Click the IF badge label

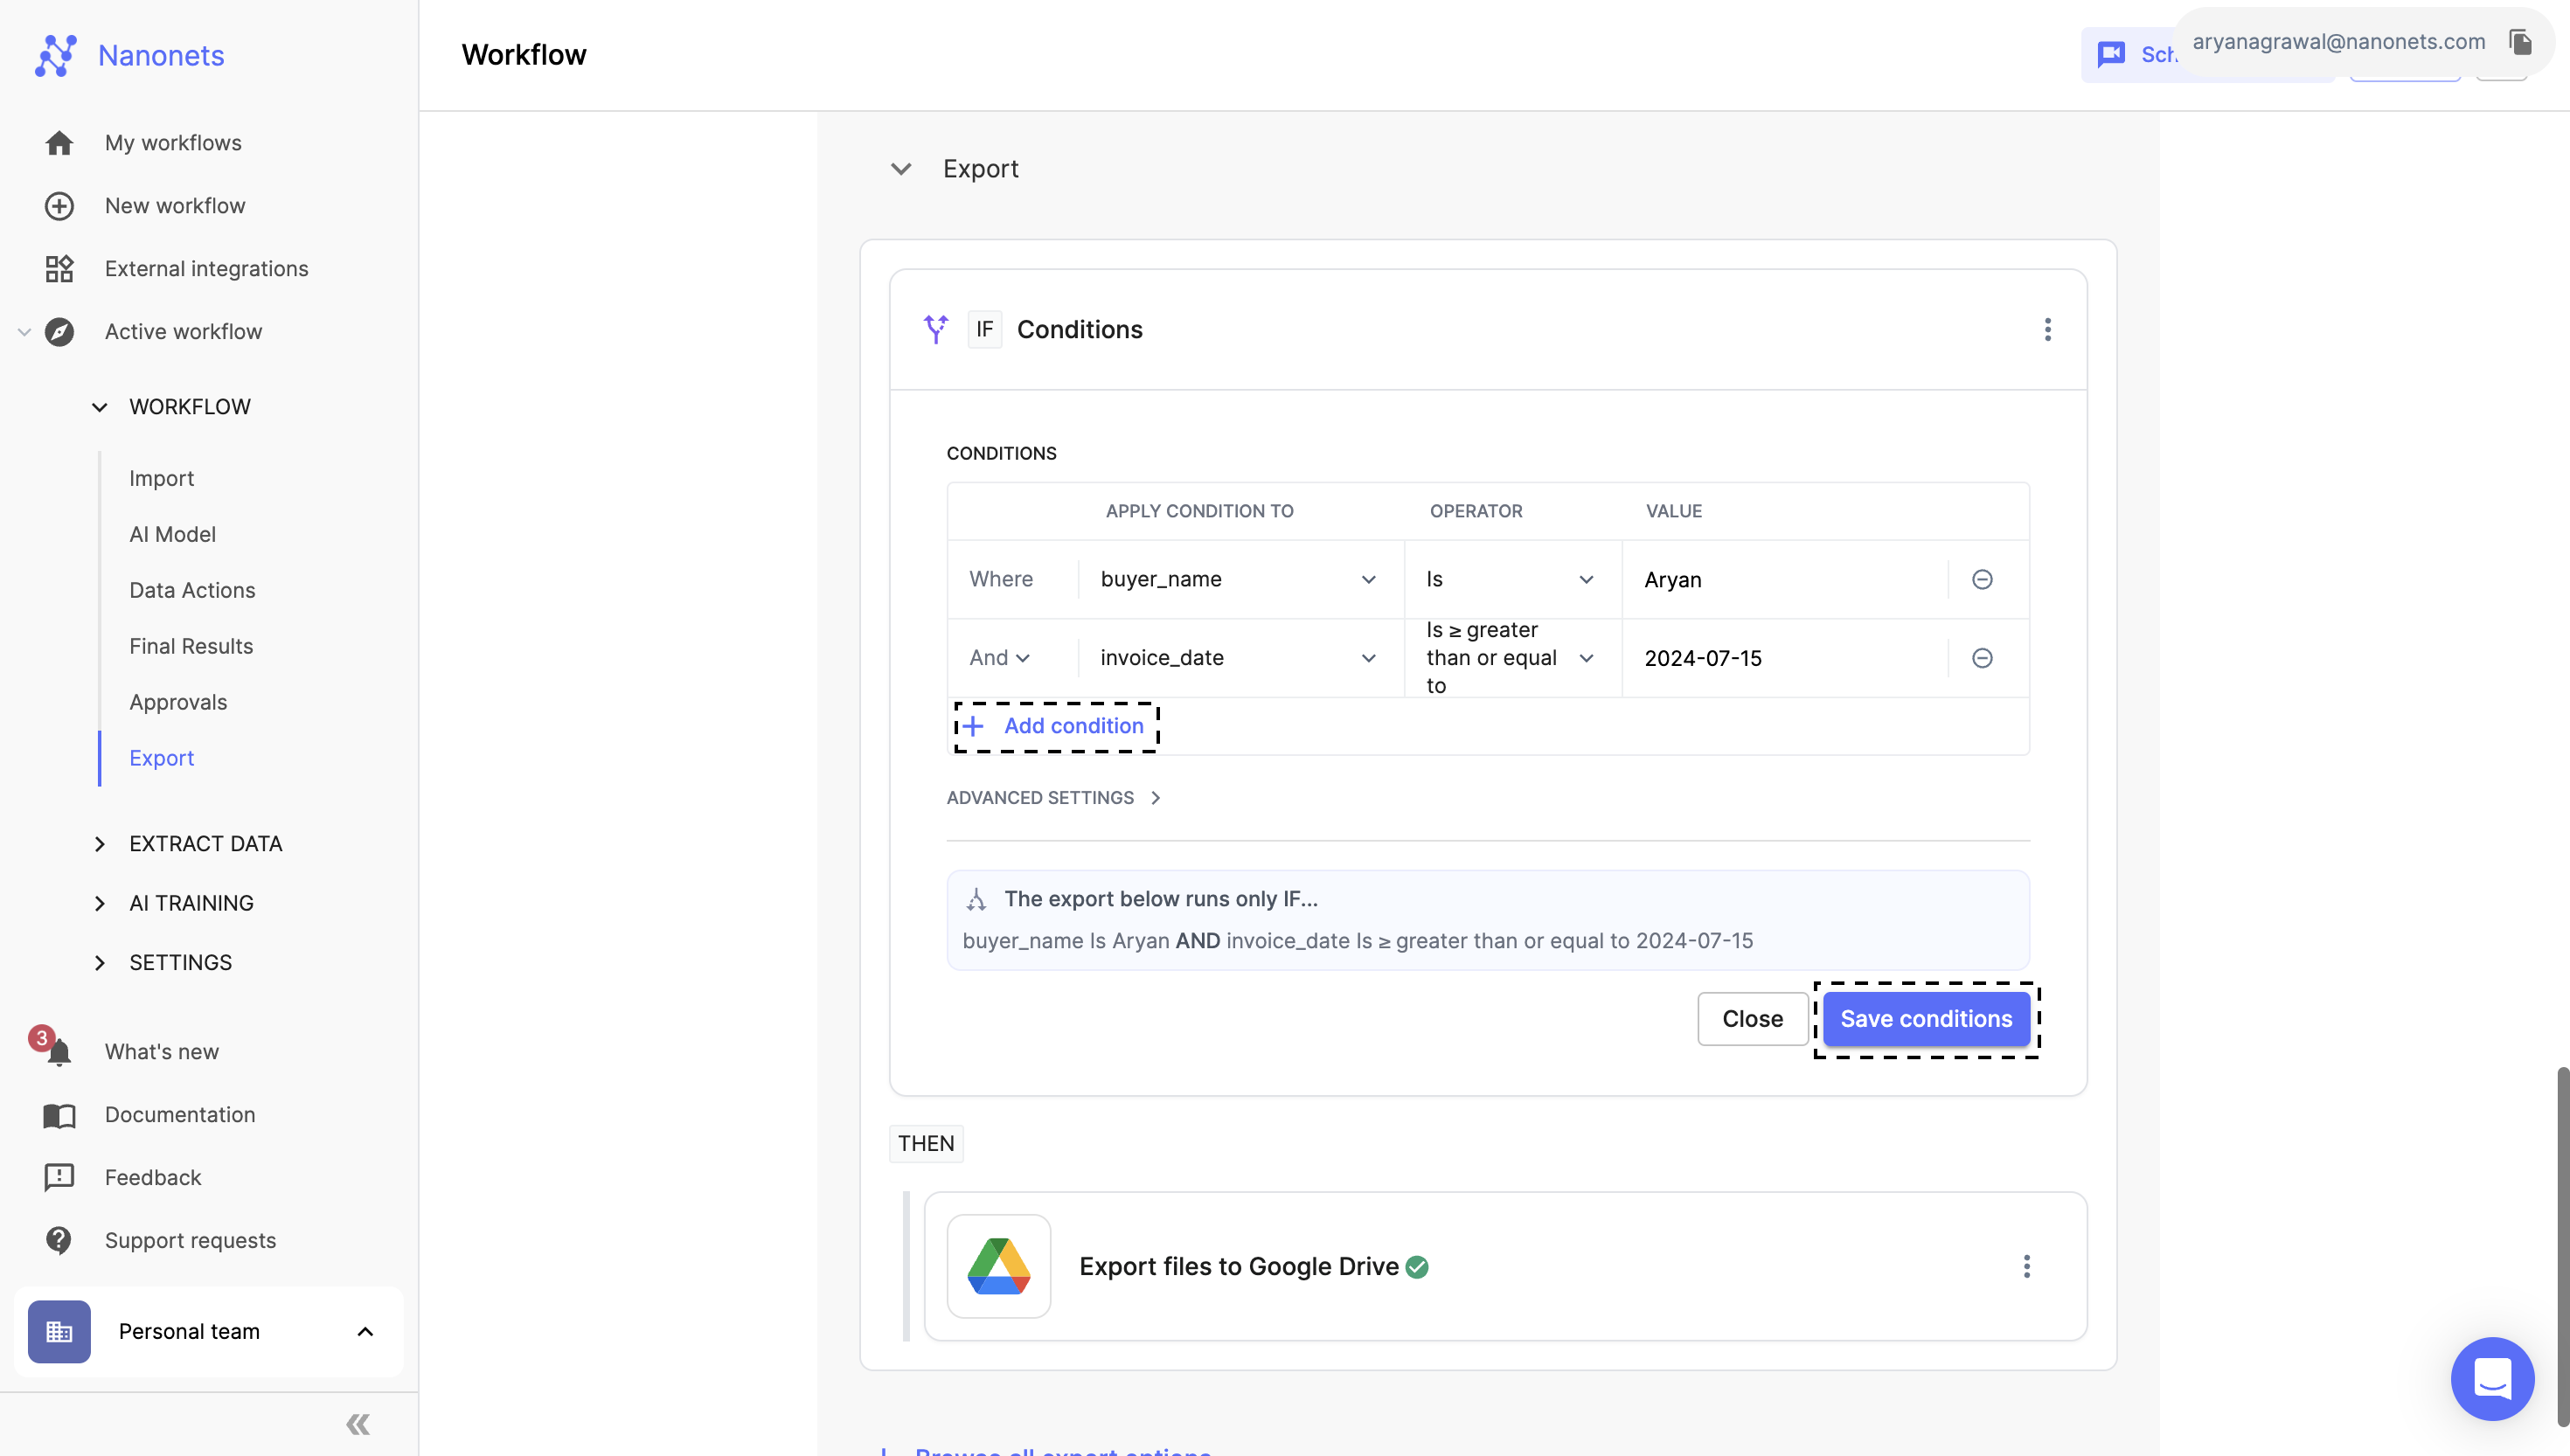point(984,329)
